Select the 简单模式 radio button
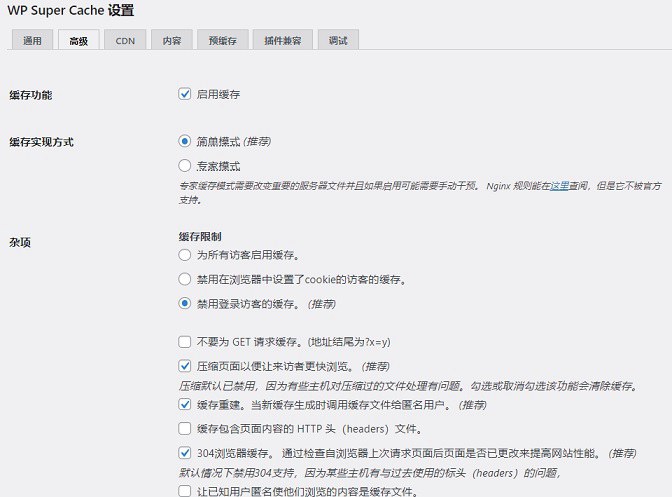672x497 pixels. tap(184, 141)
